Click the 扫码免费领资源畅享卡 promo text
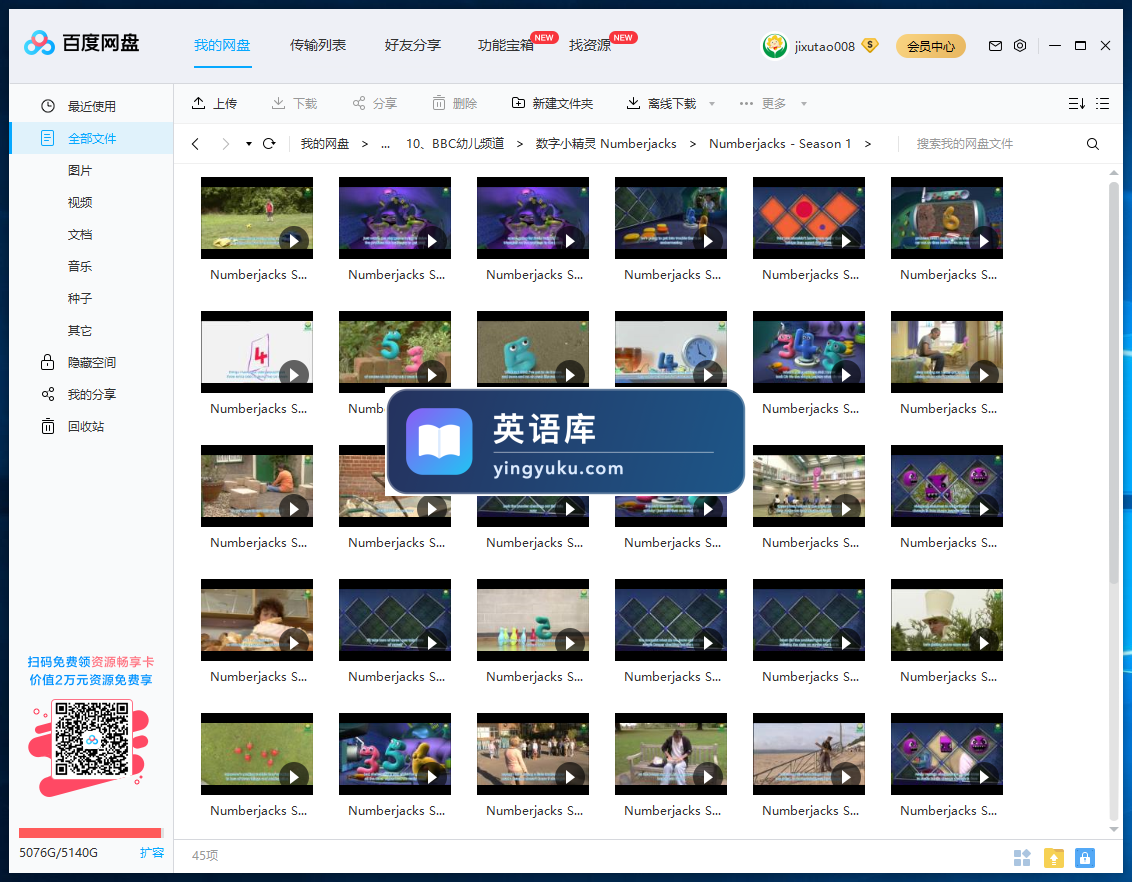 (x=91, y=662)
